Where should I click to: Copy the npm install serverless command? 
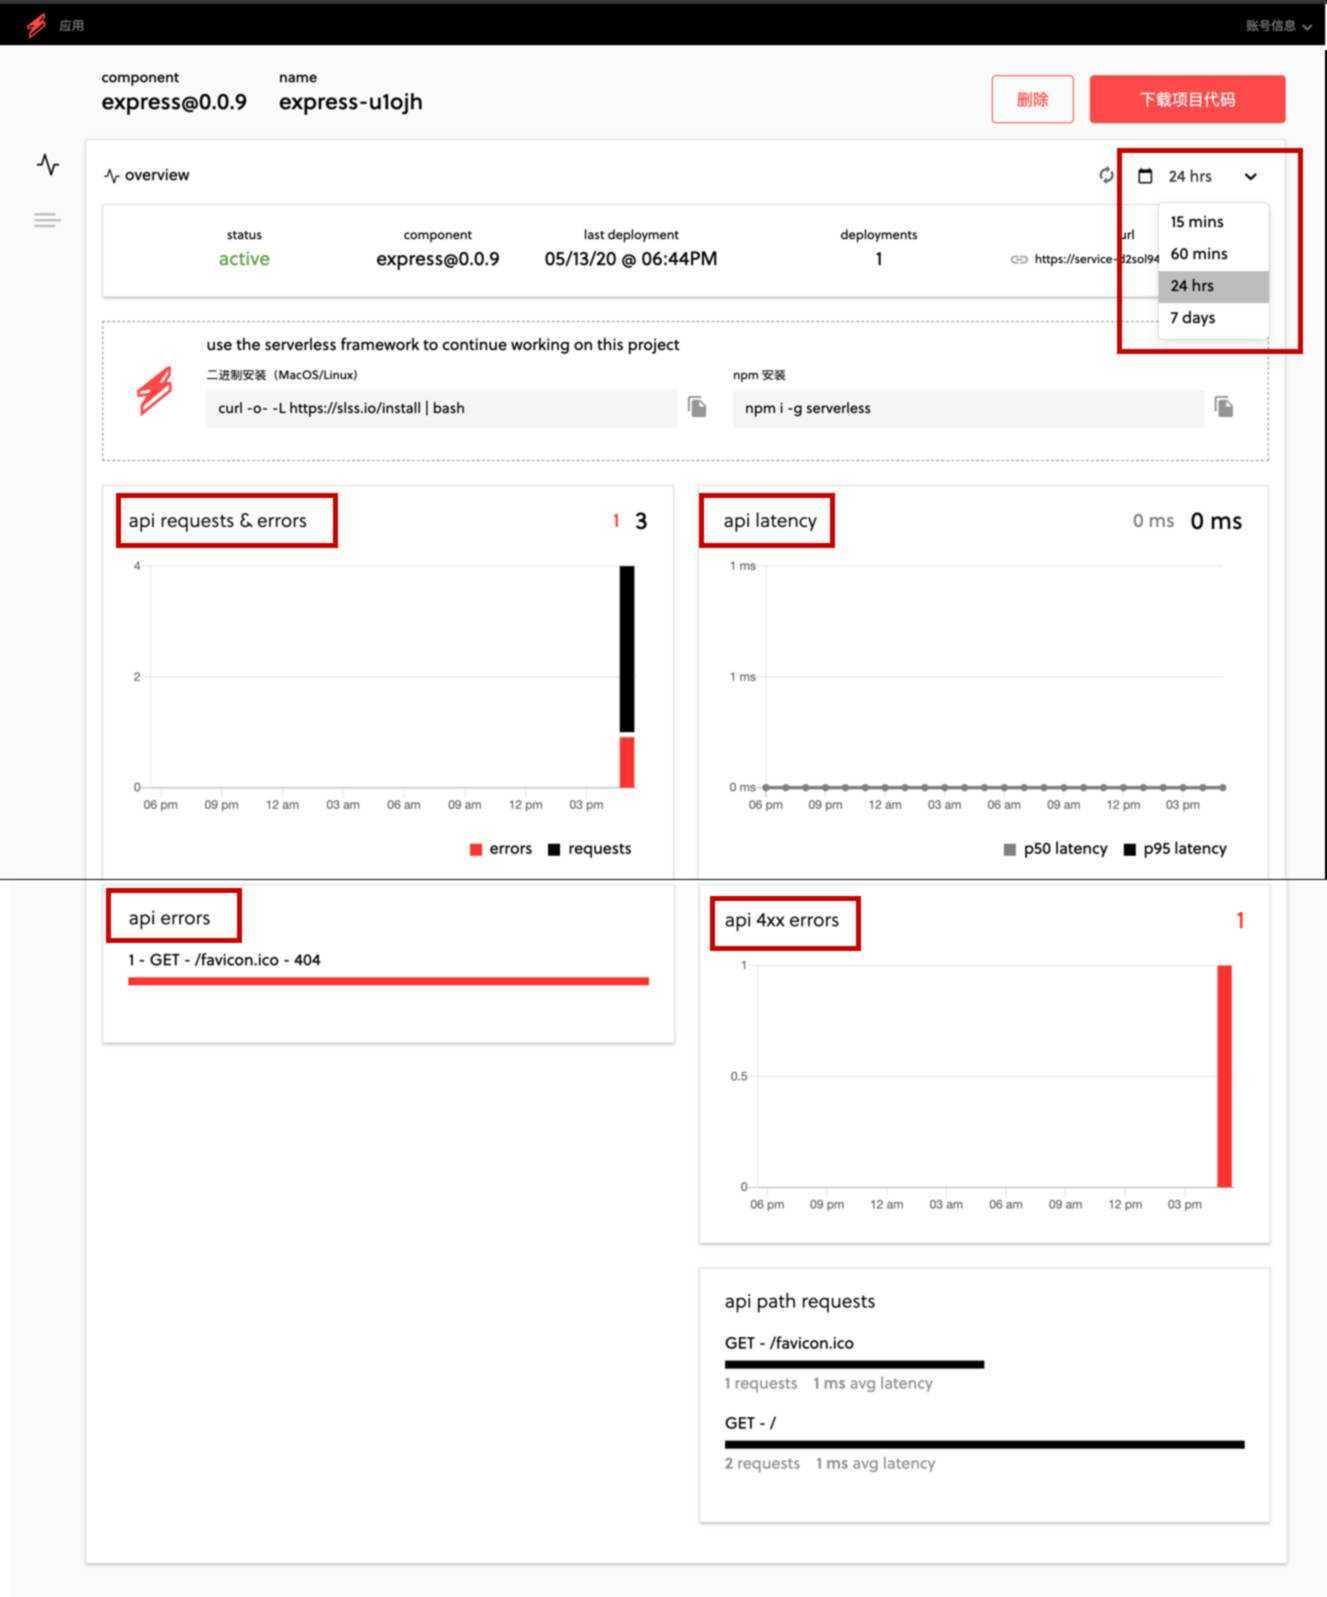pos(1224,406)
